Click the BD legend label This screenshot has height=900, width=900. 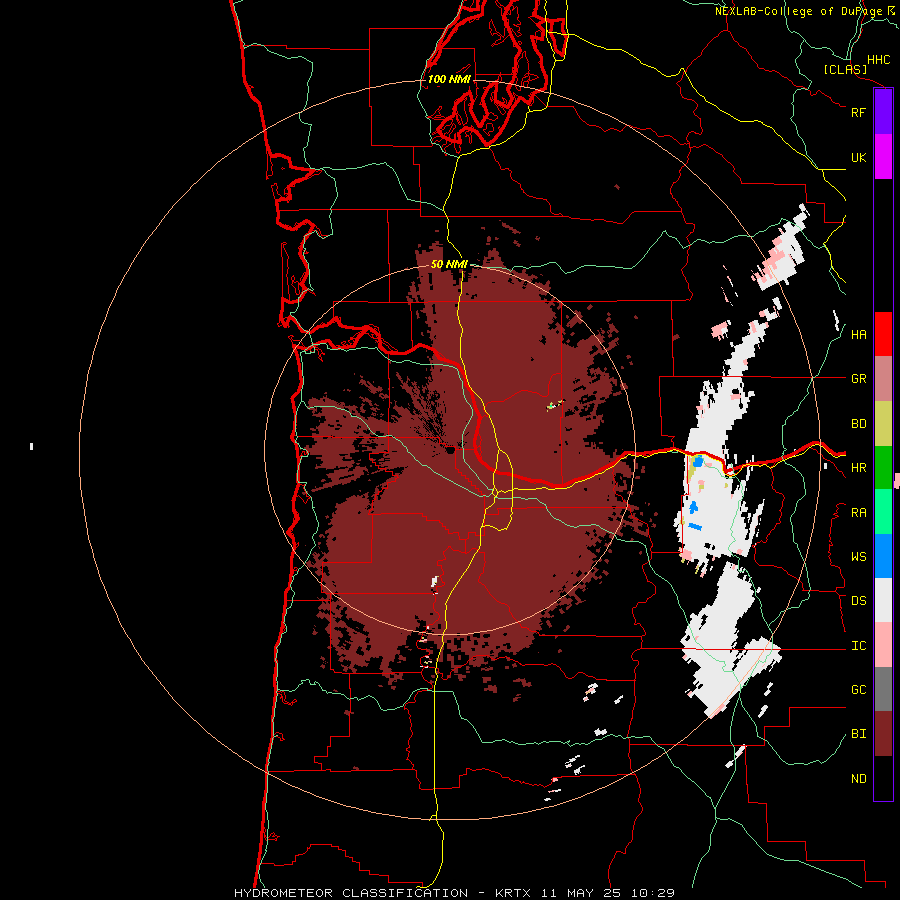click(858, 424)
